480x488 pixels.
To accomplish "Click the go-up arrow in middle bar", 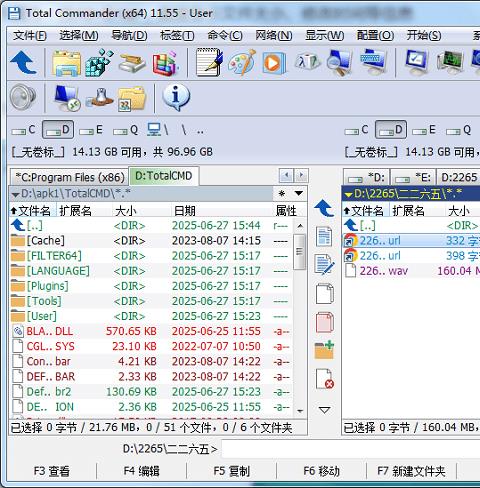I will 324,208.
